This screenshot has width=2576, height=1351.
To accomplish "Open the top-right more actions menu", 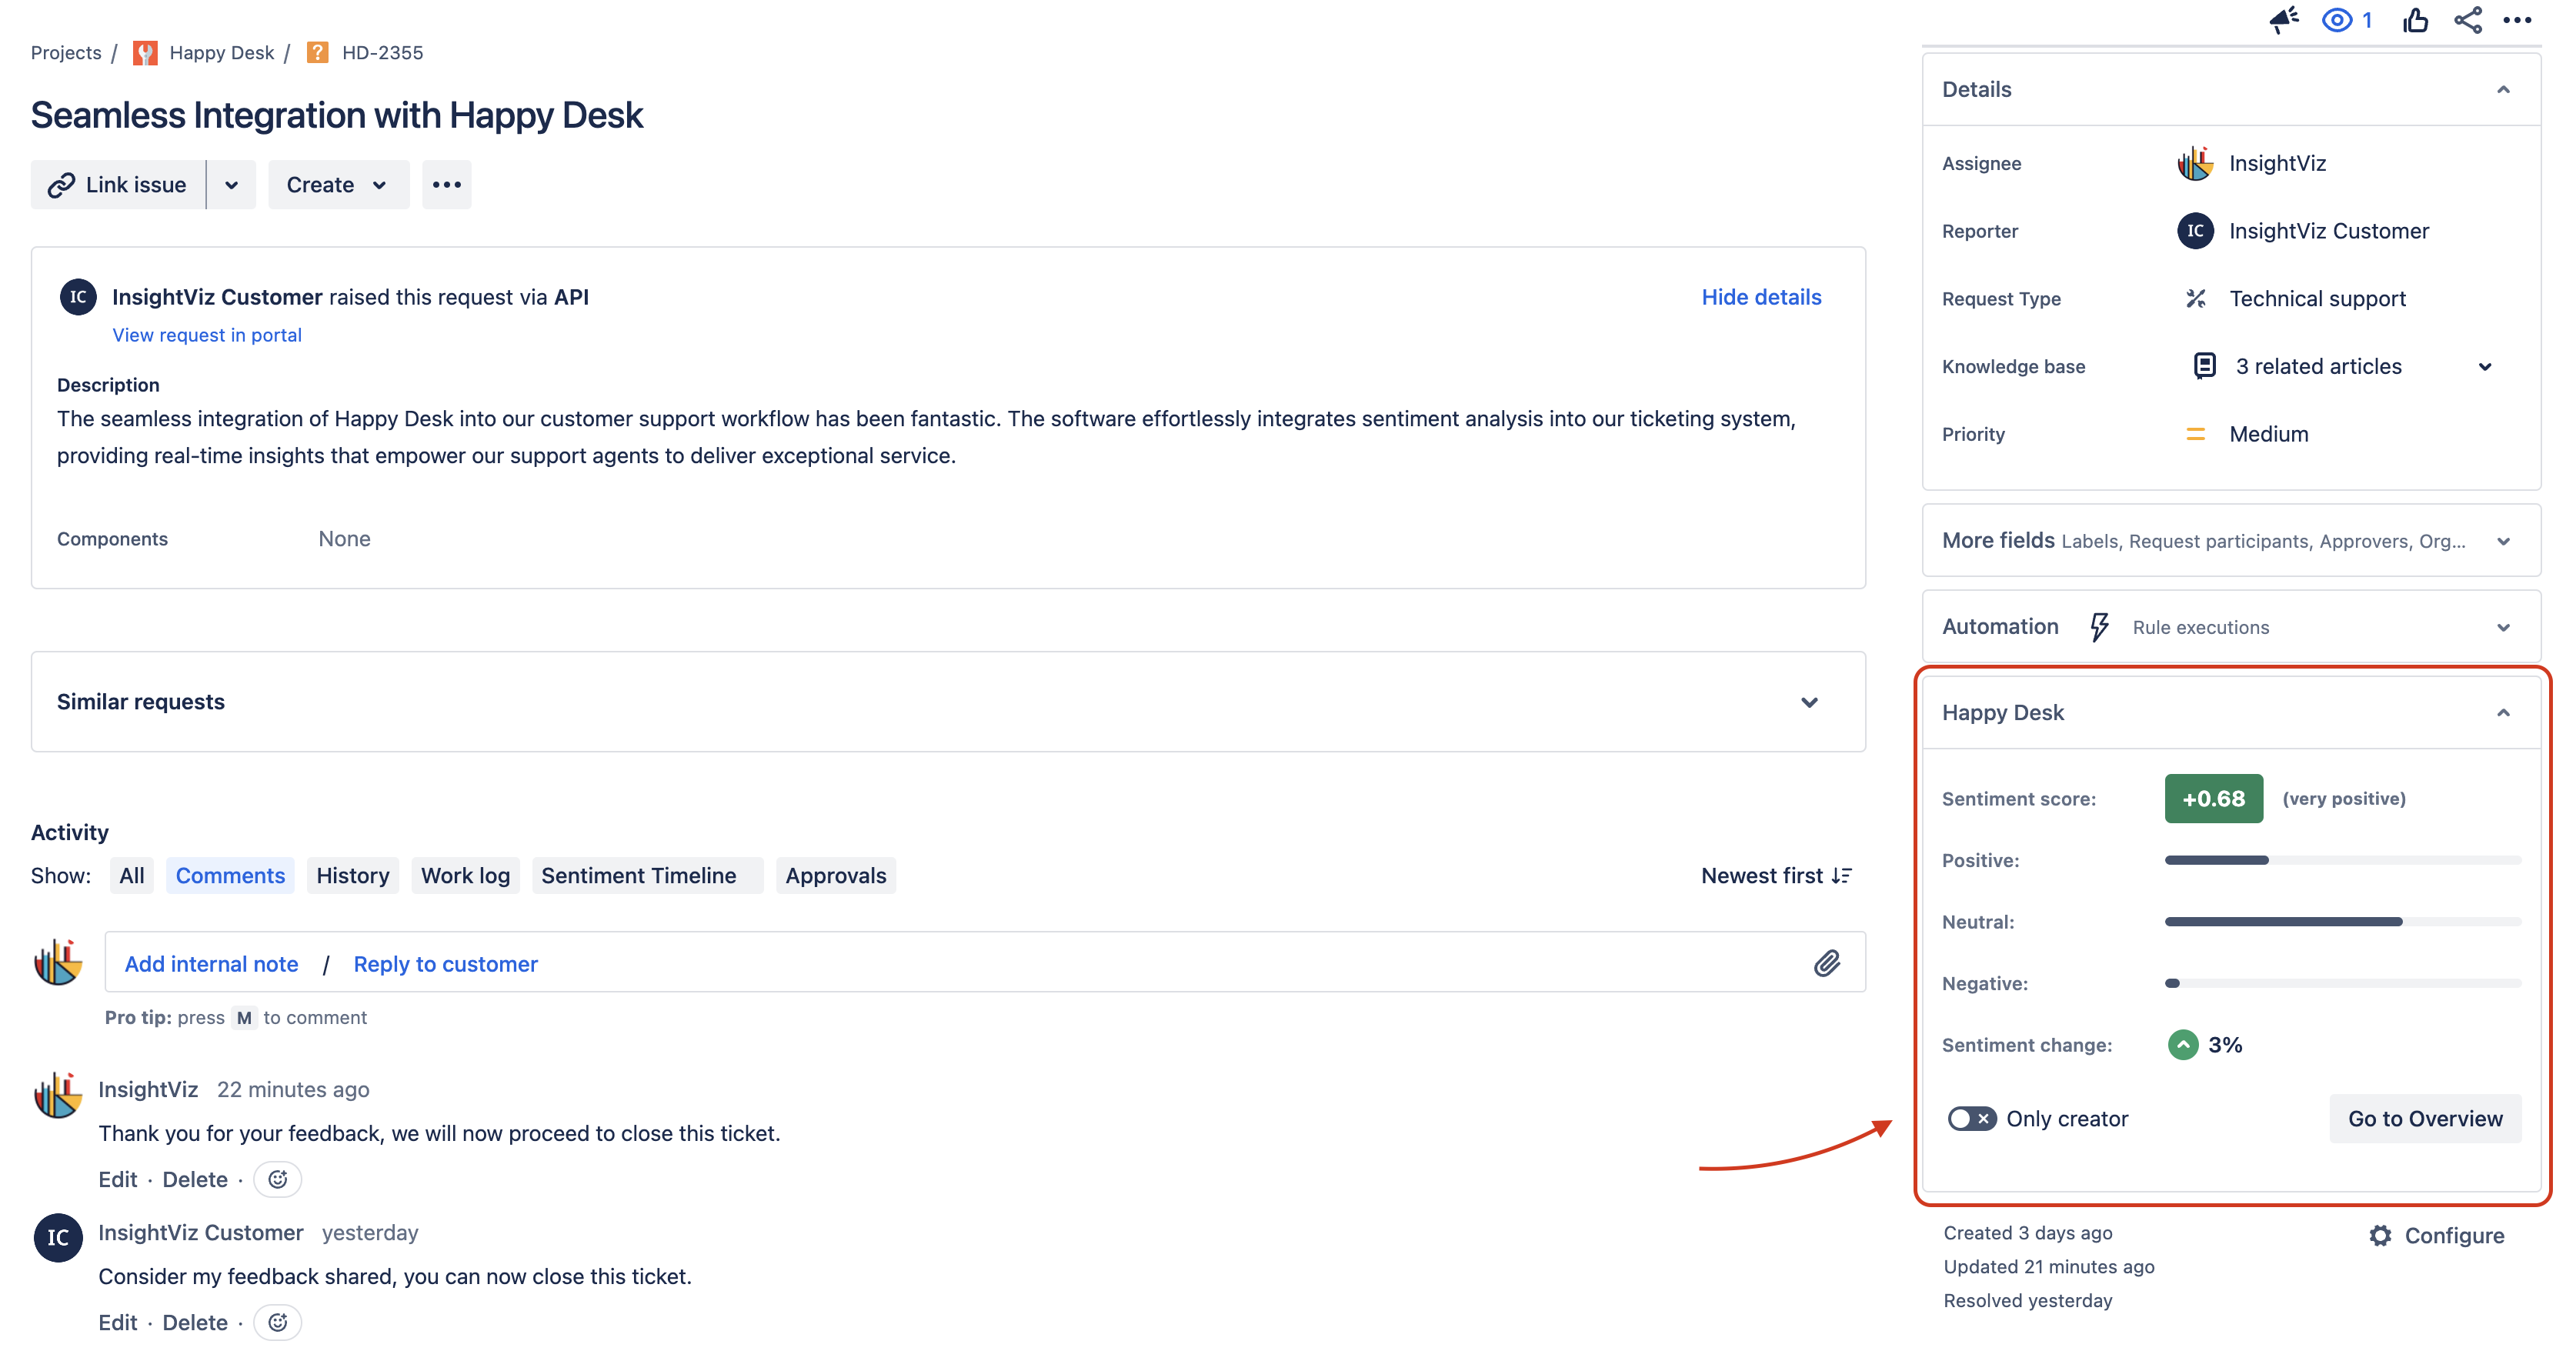I will pos(2517,20).
